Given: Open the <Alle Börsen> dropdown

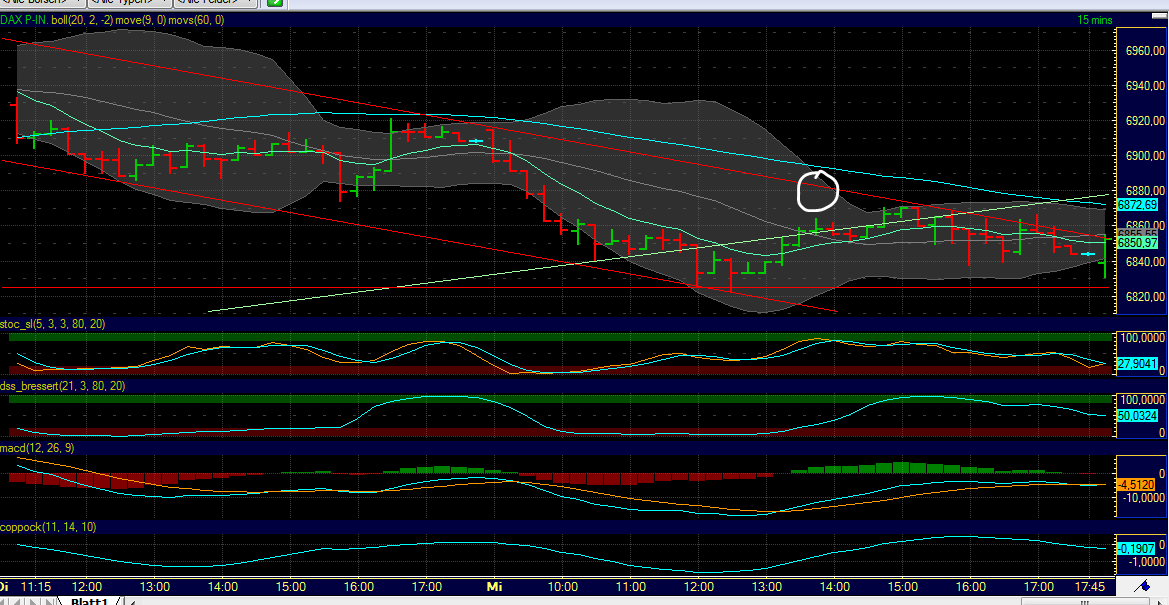Looking at the screenshot, I should [x=40, y=3].
